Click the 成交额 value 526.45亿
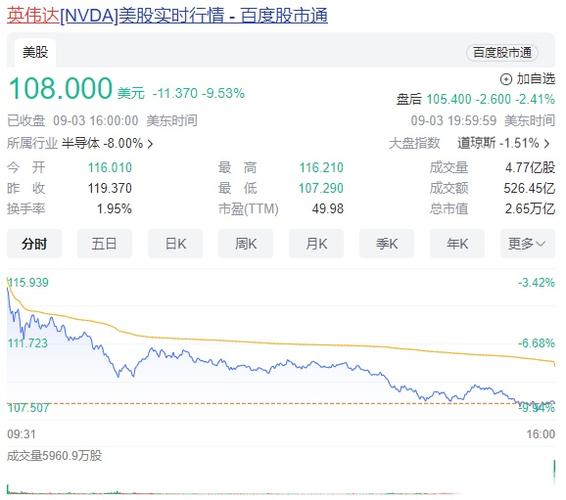Screen dimensions: 566x500 (530, 188)
